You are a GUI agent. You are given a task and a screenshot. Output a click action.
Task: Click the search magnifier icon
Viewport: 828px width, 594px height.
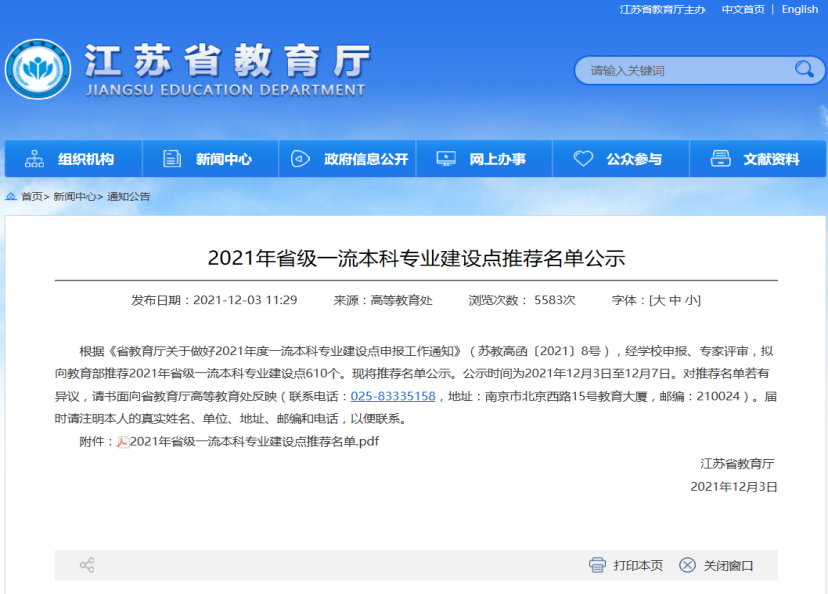click(x=803, y=69)
